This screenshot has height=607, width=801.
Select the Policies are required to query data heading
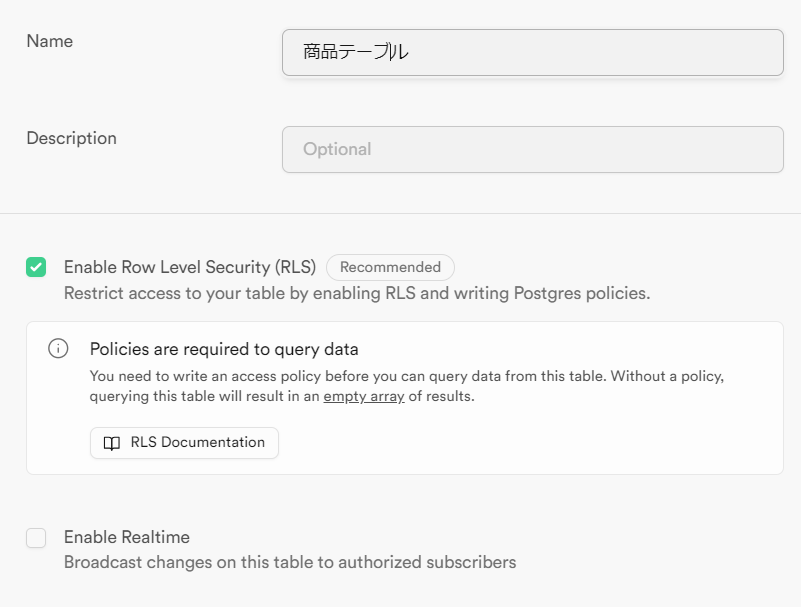(224, 349)
